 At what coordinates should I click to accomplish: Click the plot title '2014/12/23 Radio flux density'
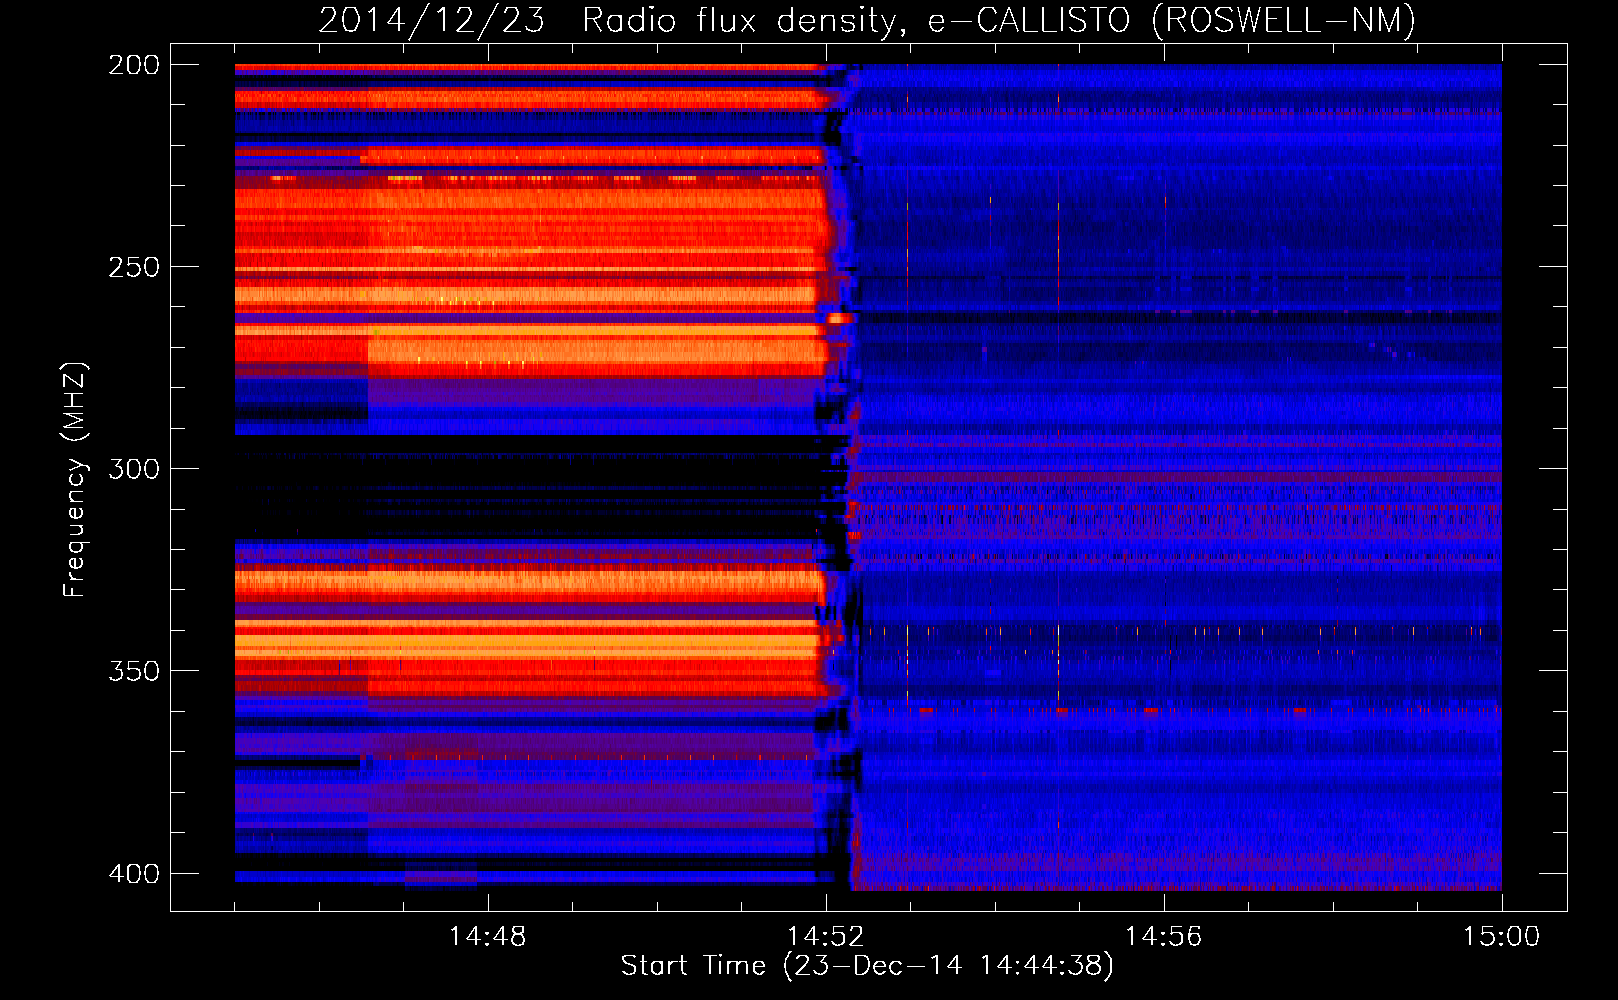pos(867,21)
